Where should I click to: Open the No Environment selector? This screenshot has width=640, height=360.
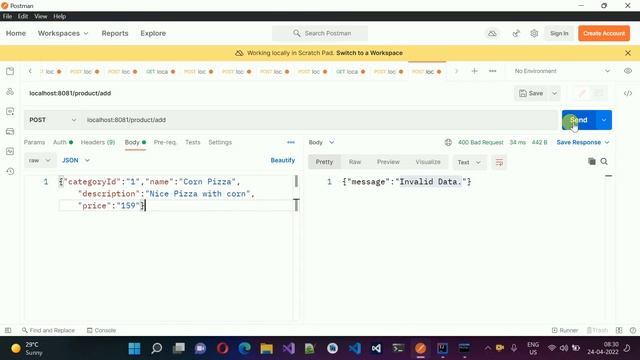[562, 71]
